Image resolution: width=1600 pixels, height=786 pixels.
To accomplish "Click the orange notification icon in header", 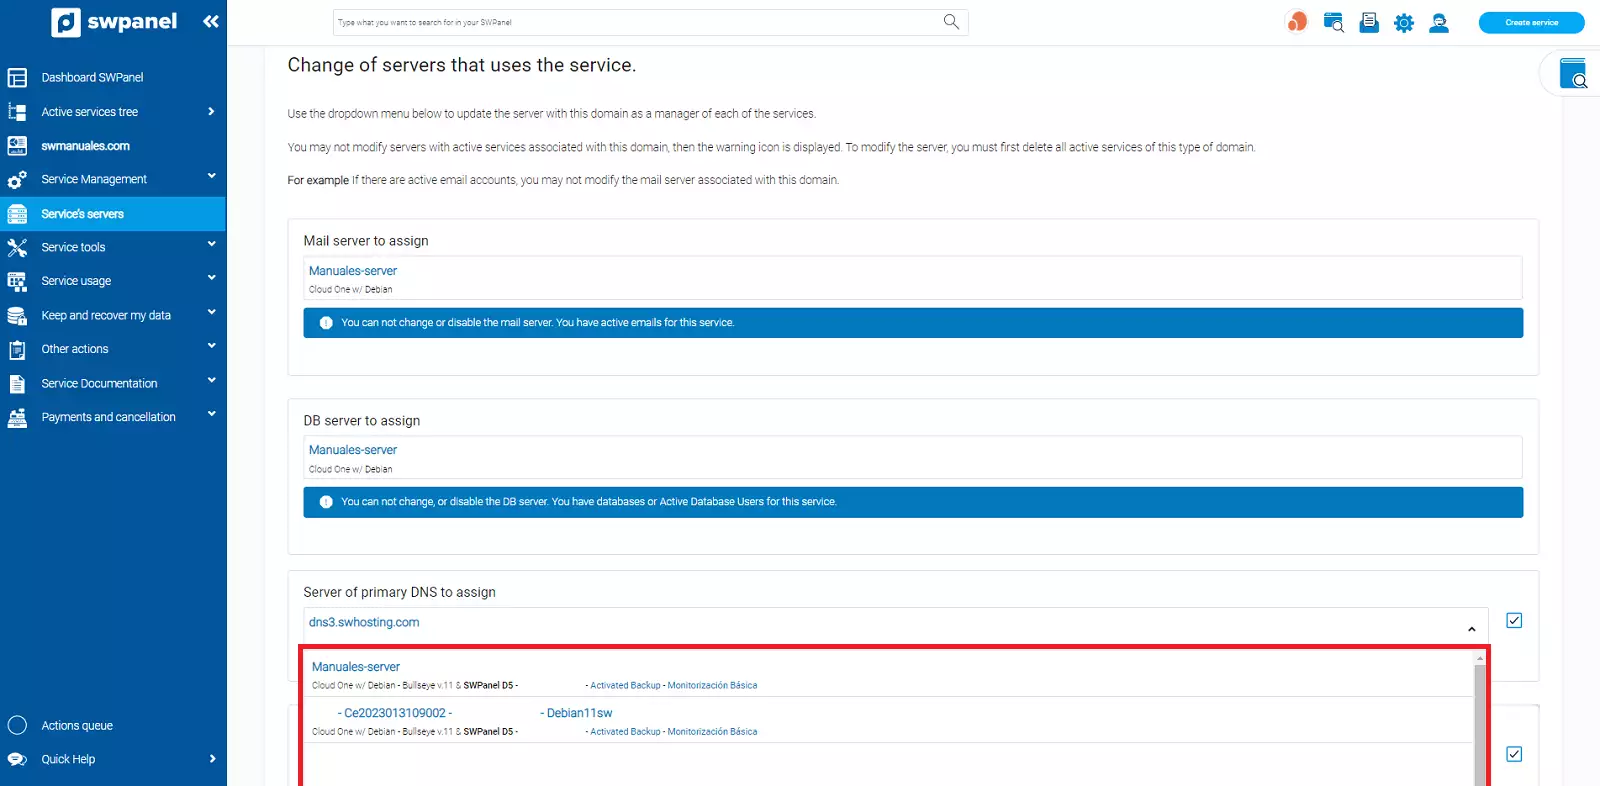I will click(1297, 22).
